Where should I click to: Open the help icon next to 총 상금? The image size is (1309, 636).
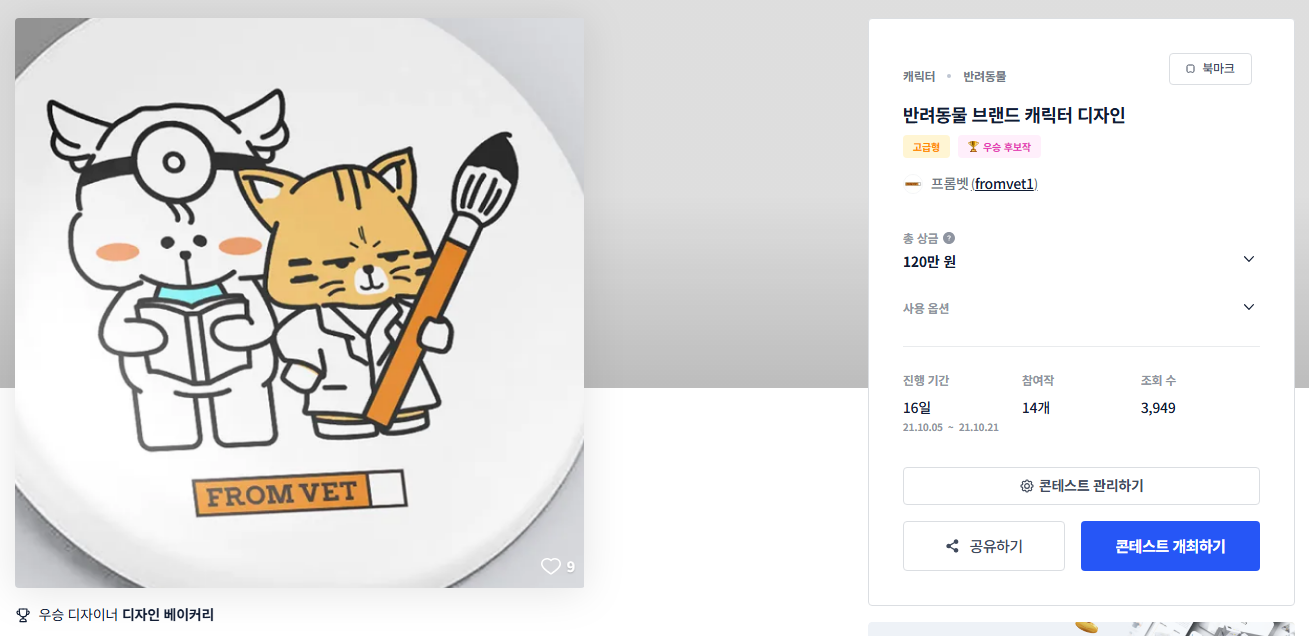pos(946,238)
